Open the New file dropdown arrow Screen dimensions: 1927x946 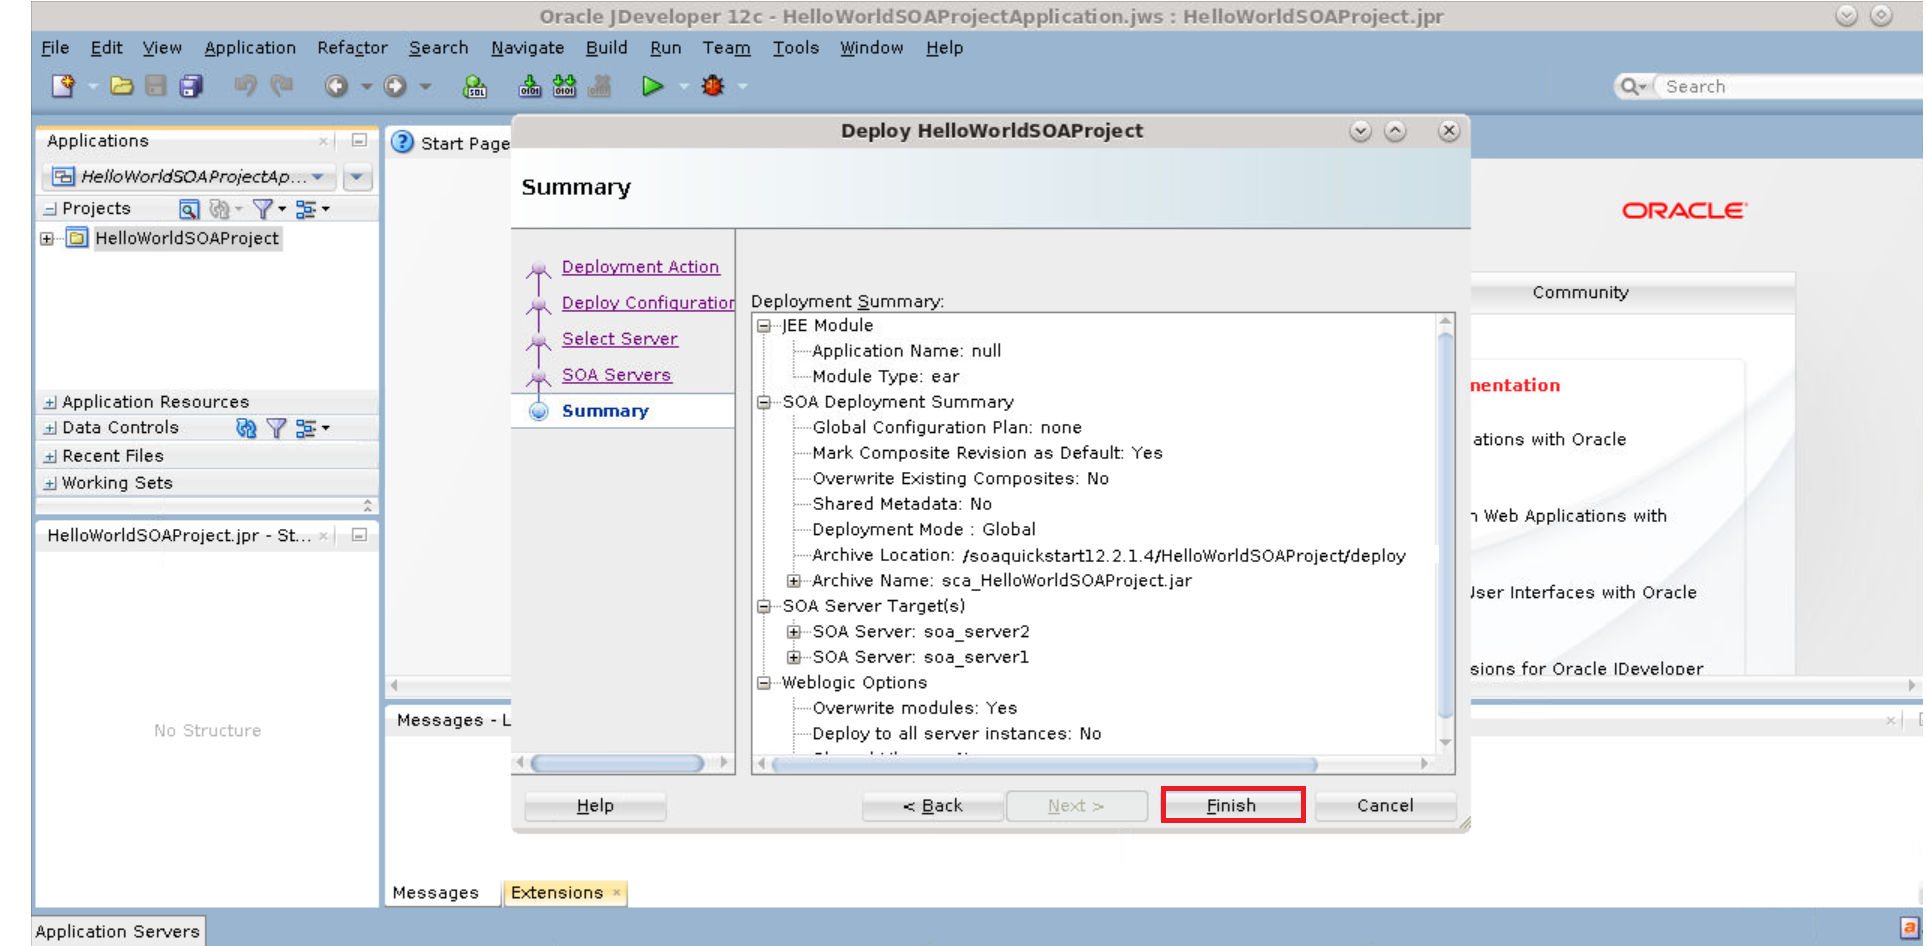tap(93, 87)
